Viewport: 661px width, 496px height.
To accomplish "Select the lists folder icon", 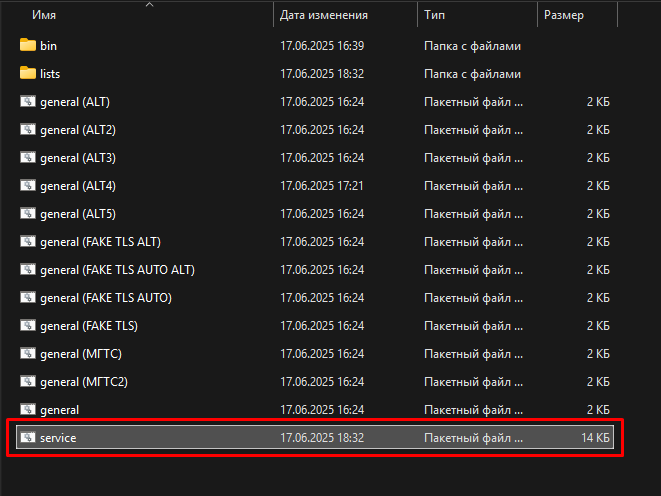I will (x=28, y=73).
